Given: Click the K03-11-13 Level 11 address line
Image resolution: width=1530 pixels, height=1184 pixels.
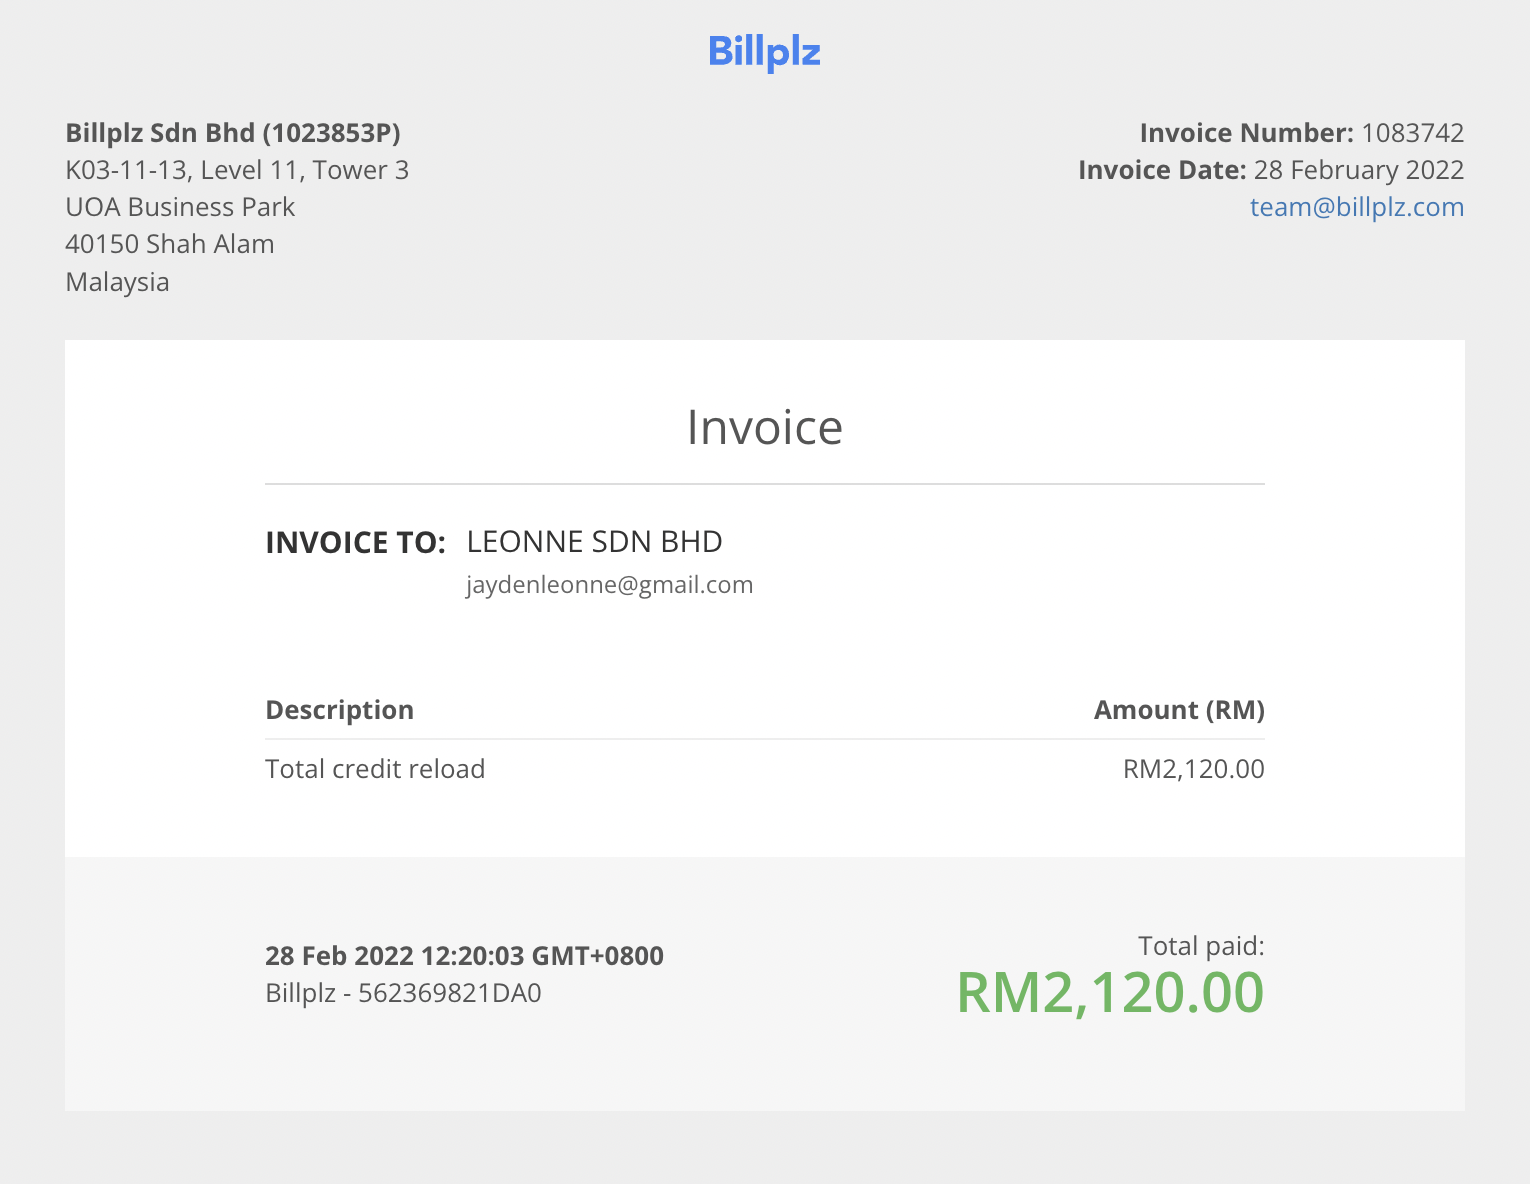Looking at the screenshot, I should click(237, 170).
